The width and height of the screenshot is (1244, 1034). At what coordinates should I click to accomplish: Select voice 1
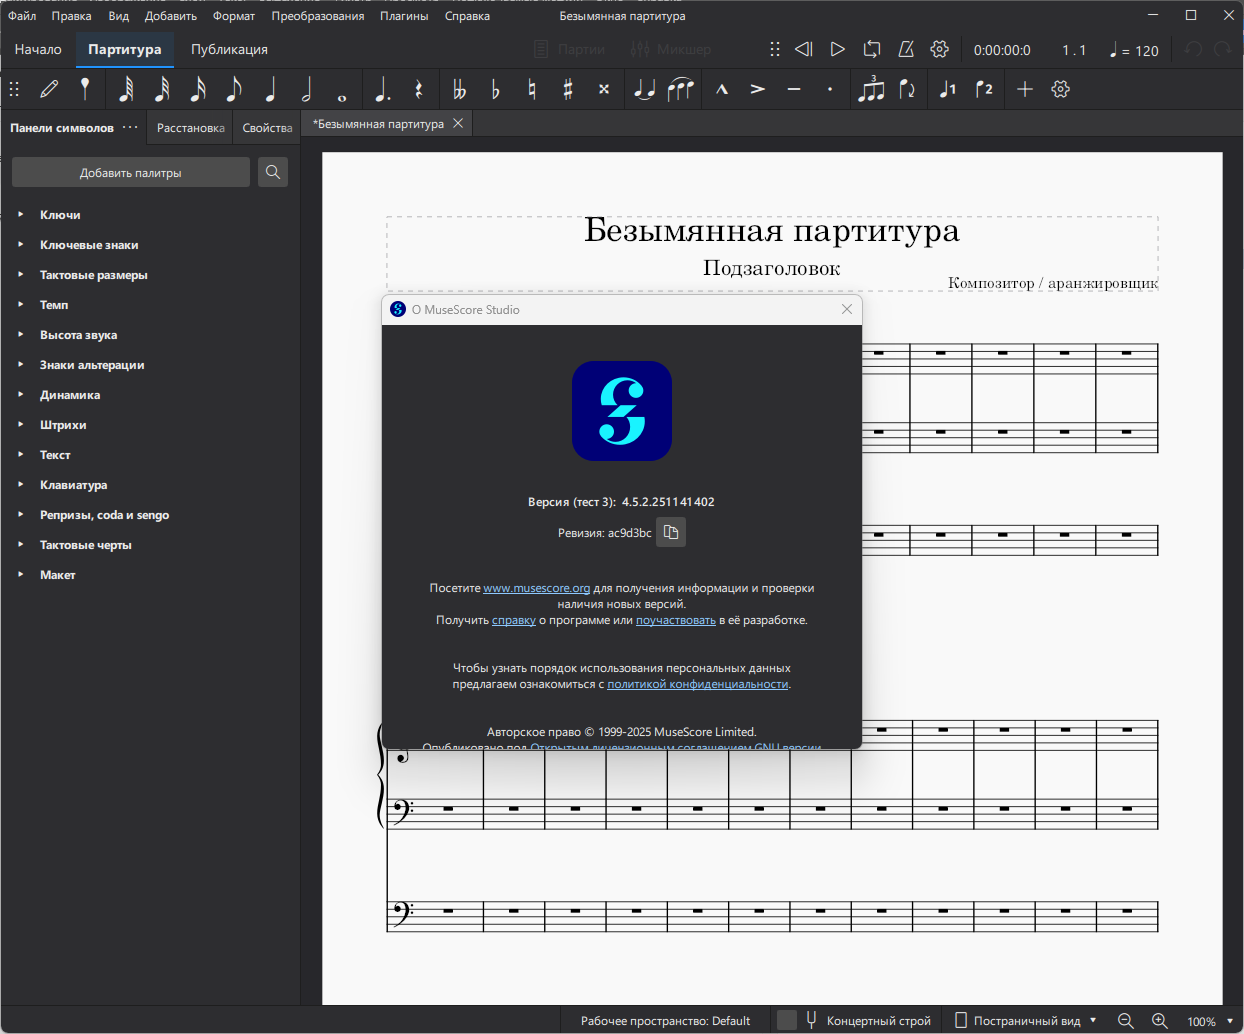coord(948,89)
